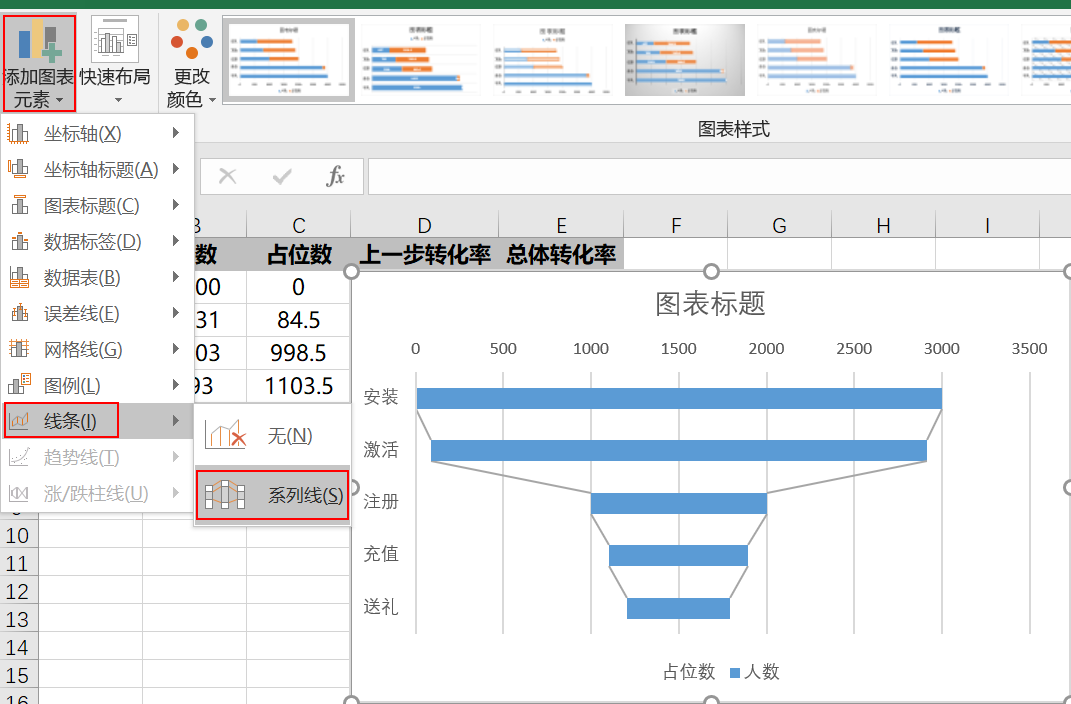Open the 快速布局 gallery

(115, 63)
